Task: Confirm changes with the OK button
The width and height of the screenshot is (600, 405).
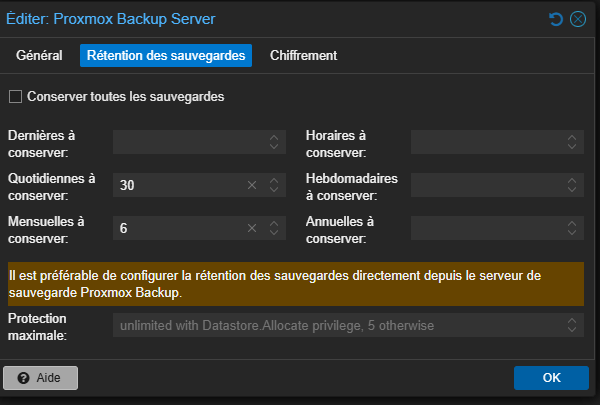Action: (x=551, y=378)
